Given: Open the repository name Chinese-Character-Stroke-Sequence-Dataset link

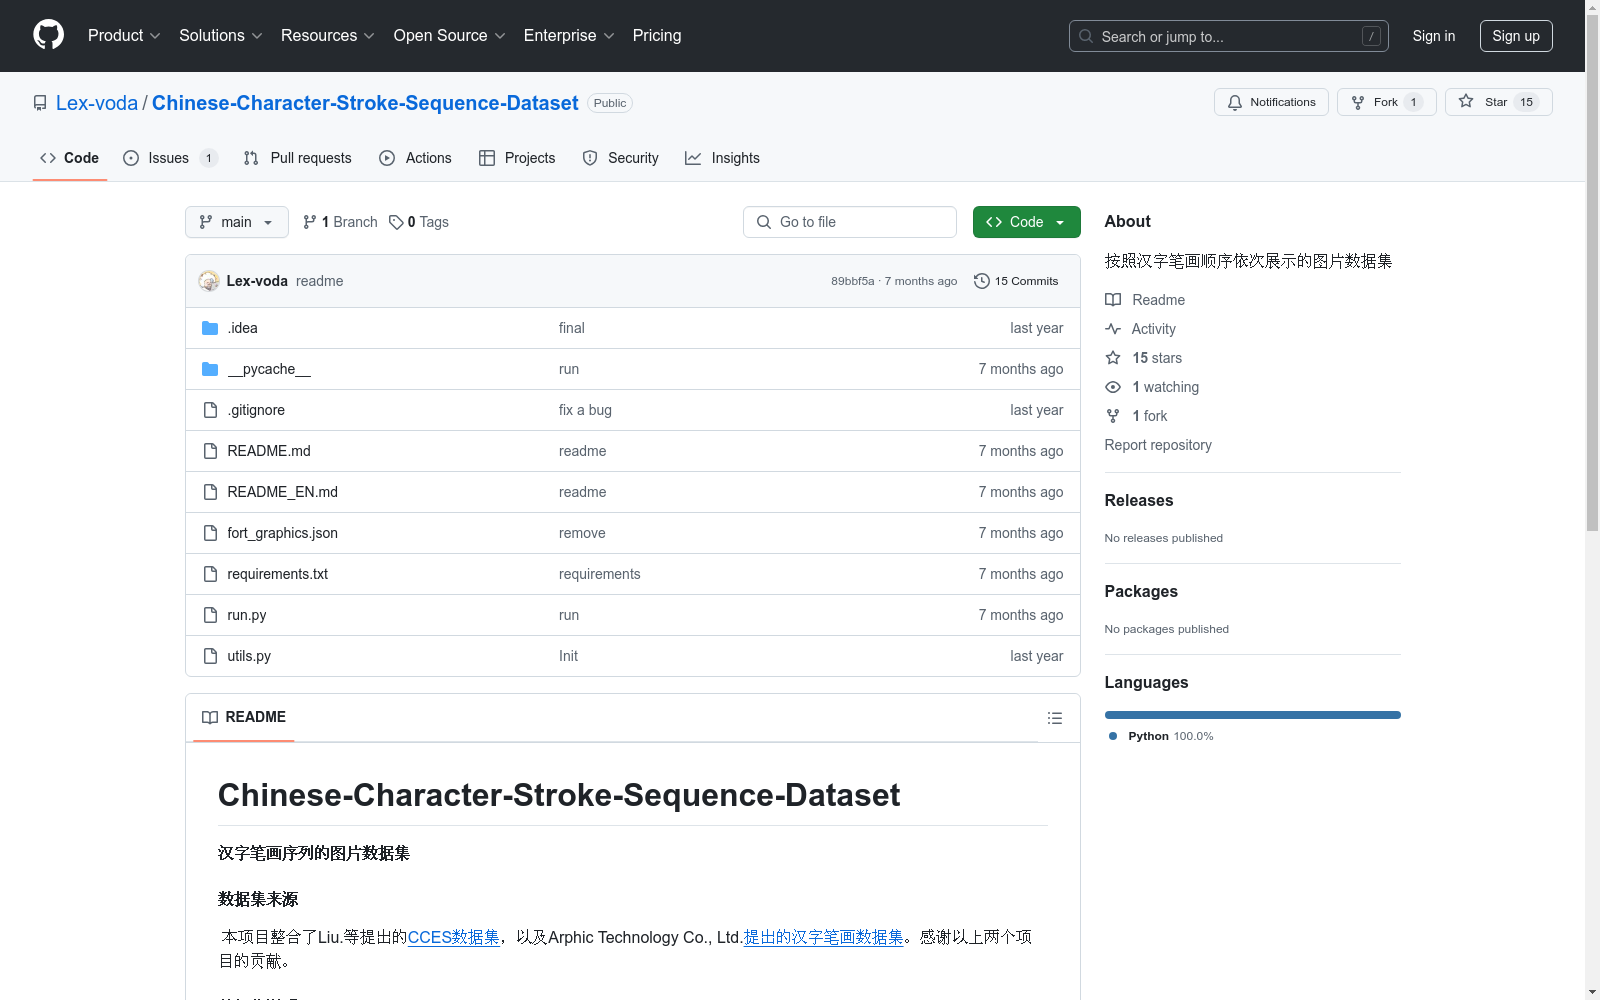Looking at the screenshot, I should (x=365, y=103).
